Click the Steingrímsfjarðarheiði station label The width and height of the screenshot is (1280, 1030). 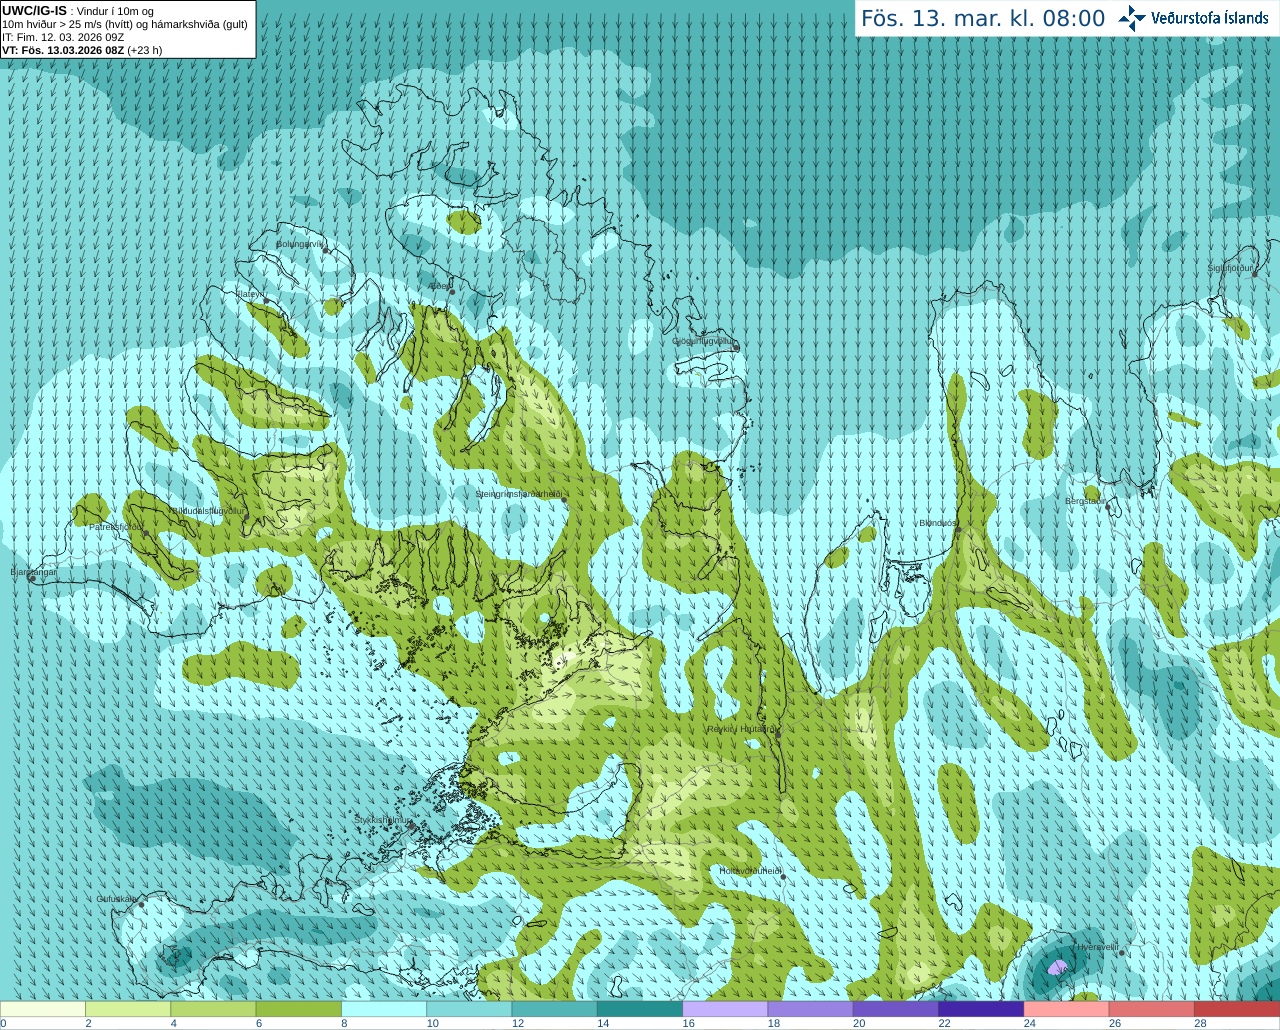click(518, 494)
